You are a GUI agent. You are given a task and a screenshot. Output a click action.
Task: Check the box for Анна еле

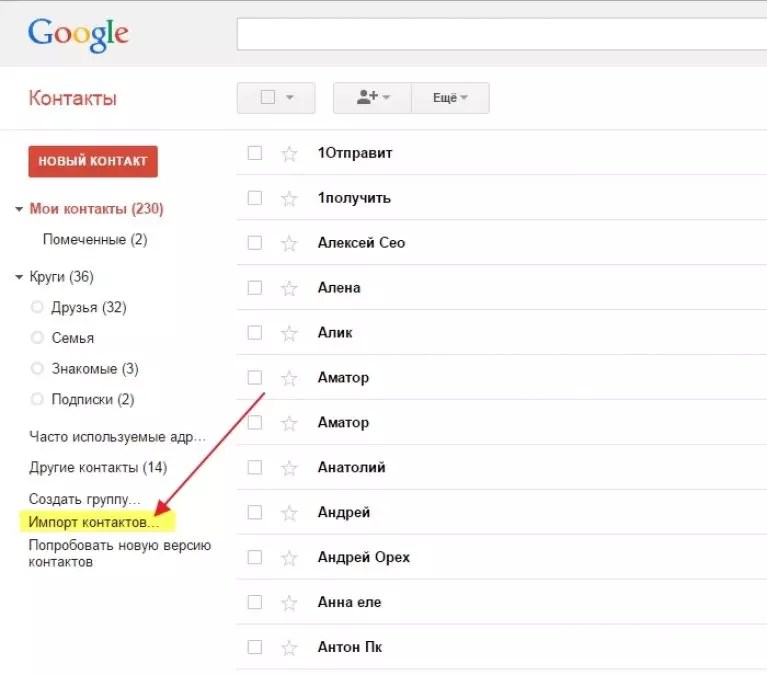255,602
